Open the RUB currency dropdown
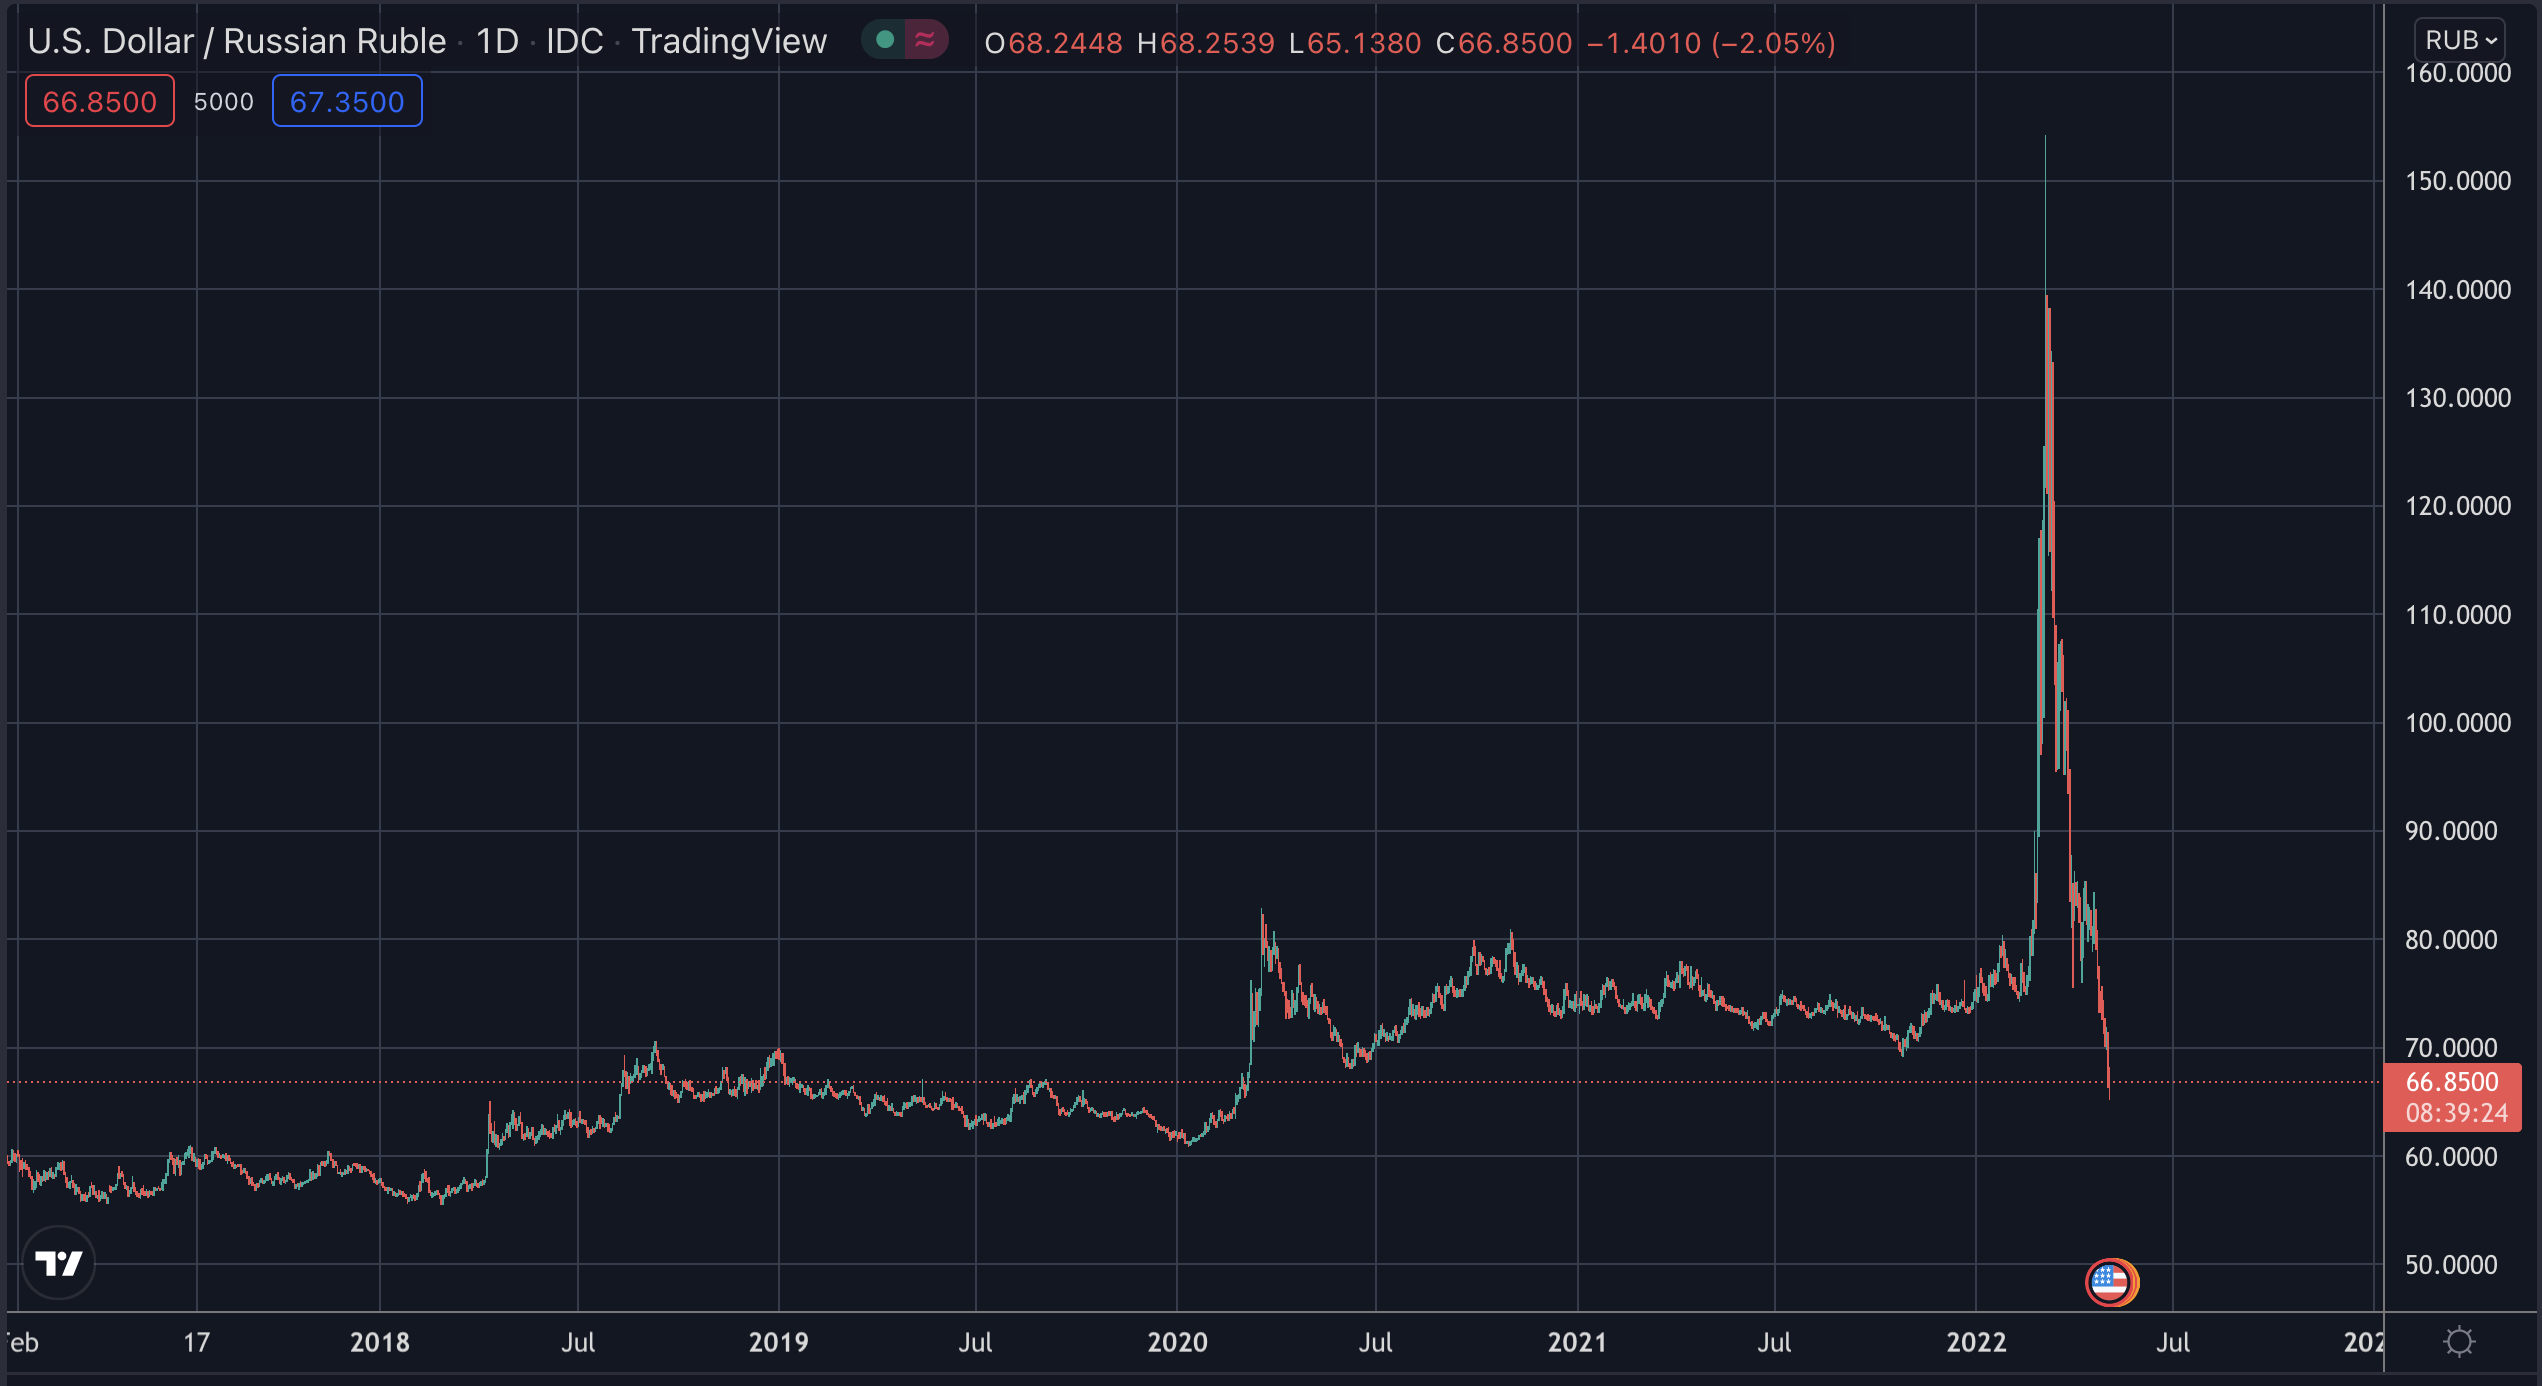2542x1386 pixels. point(2459,41)
